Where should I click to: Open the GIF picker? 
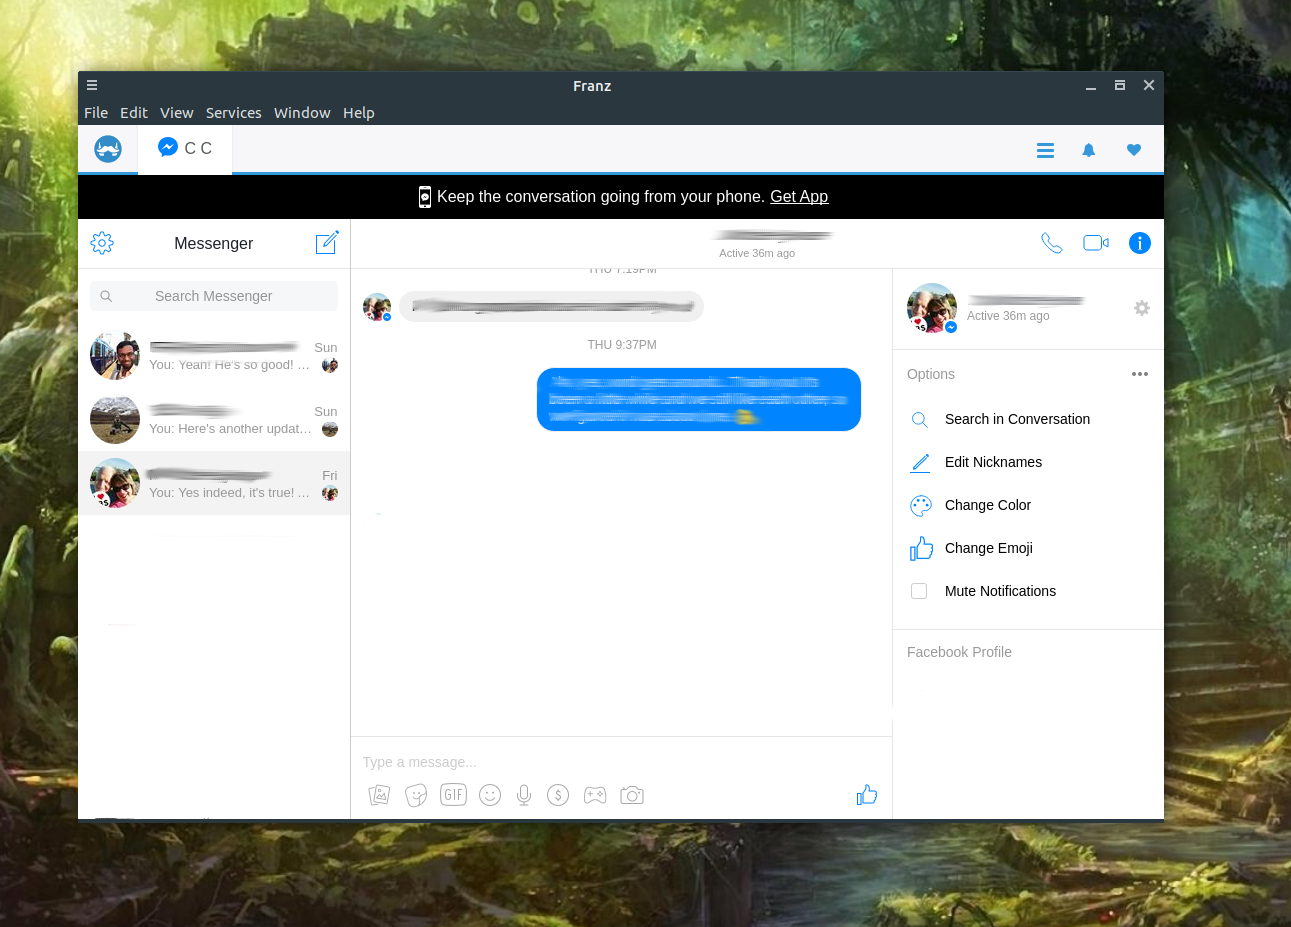click(454, 794)
